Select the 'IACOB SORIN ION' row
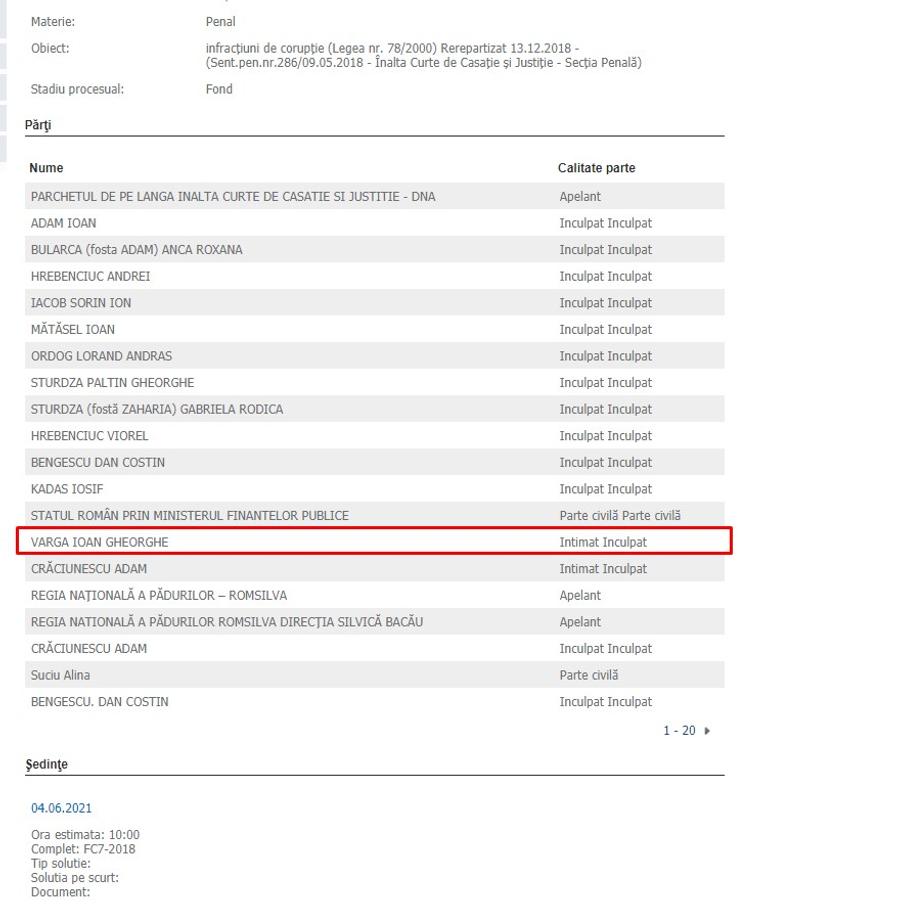This screenshot has width=900, height=919. click(374, 303)
